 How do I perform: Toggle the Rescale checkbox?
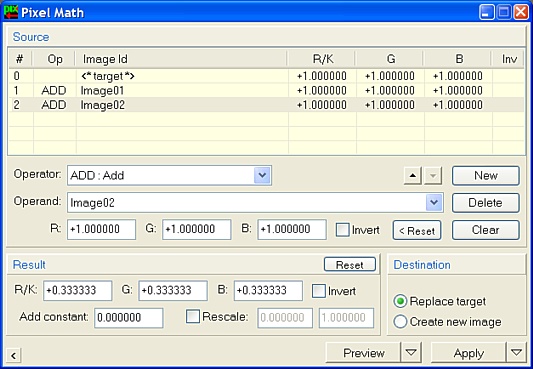pyautogui.click(x=193, y=316)
